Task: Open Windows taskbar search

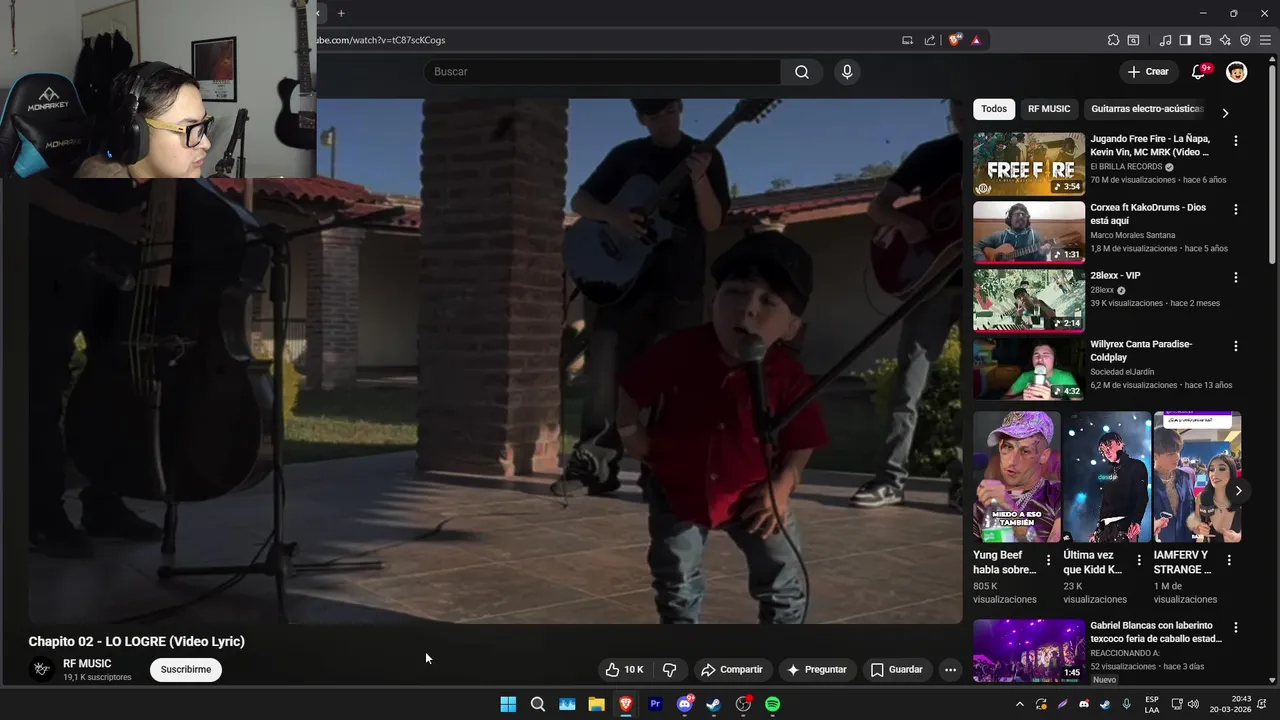Action: coord(537,704)
